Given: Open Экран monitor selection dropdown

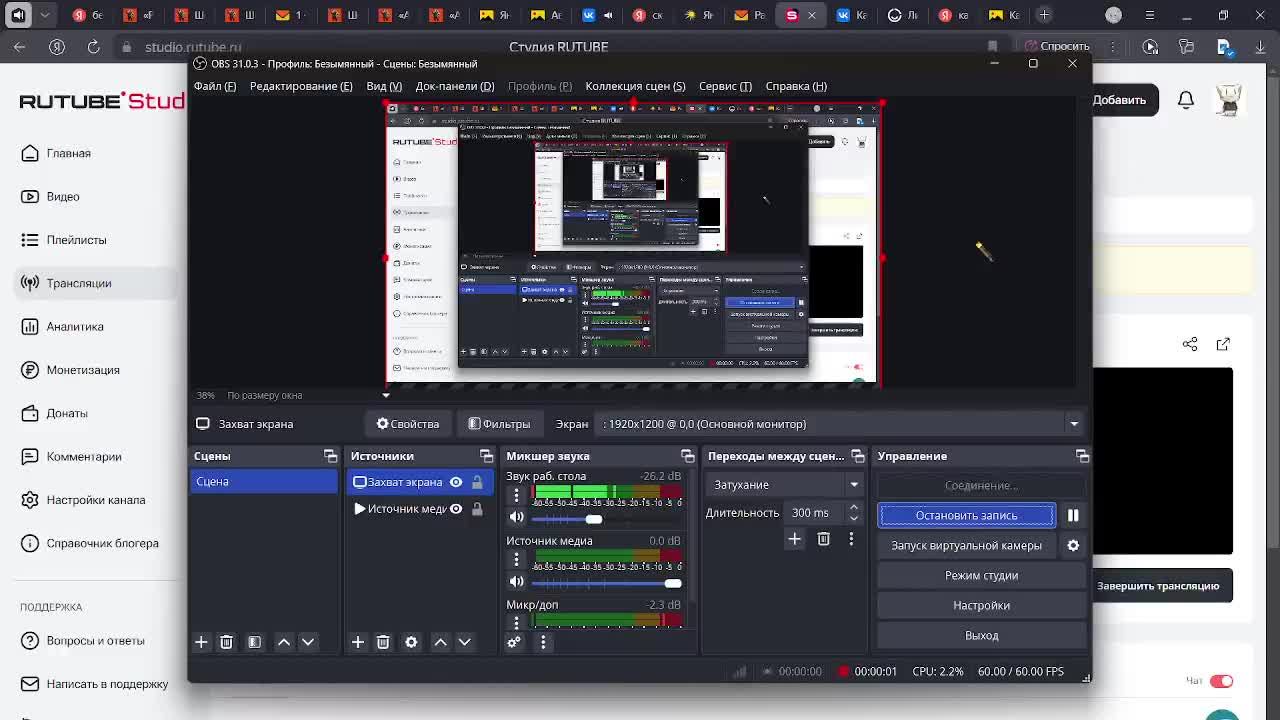Looking at the screenshot, I should coord(841,424).
